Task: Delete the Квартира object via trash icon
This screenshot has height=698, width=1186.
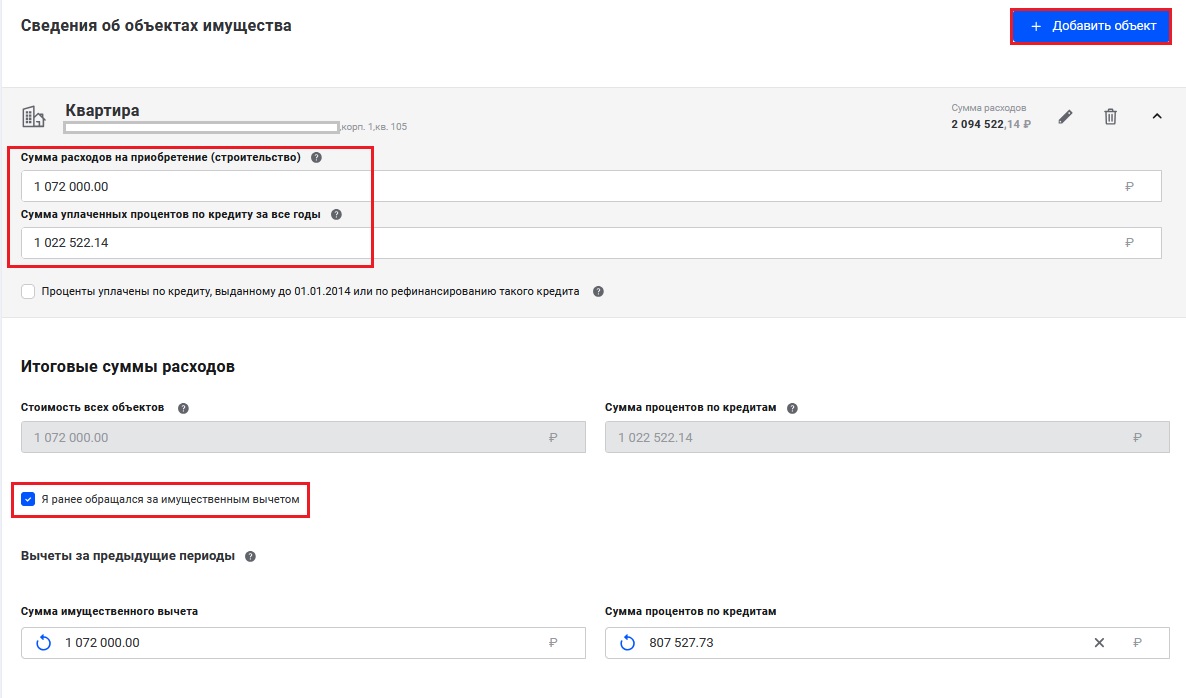Action: coord(1110,117)
